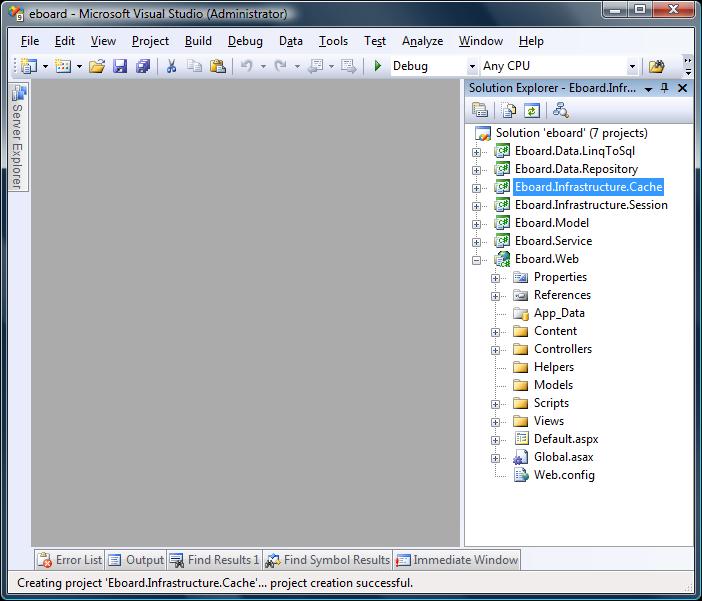Expand the Eboard.Data.LinqToSql project node

click(x=476, y=152)
